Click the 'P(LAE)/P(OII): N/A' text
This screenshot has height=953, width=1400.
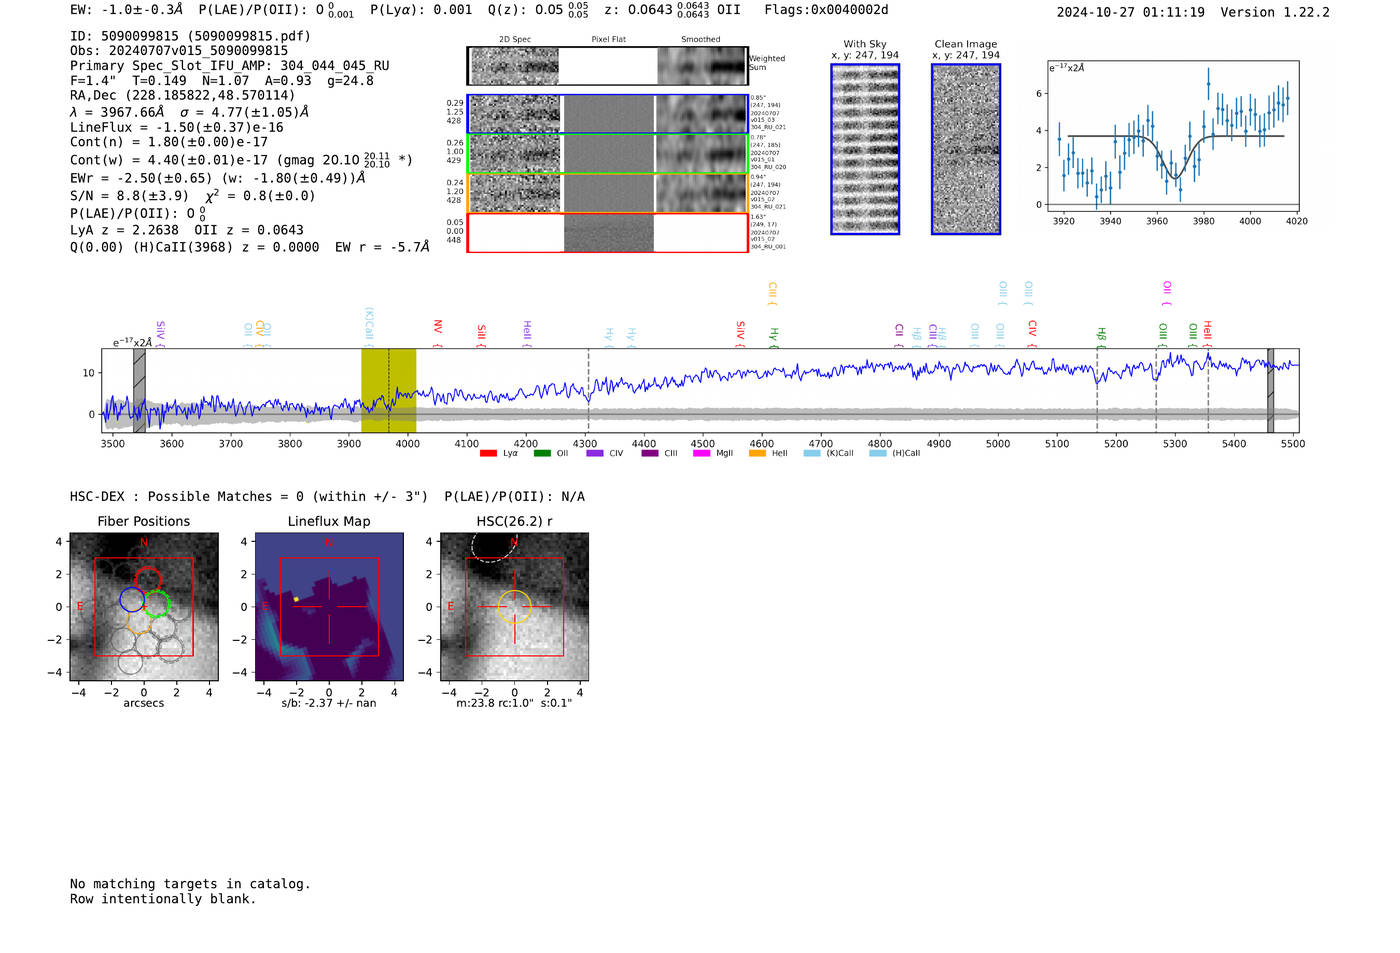point(515,497)
